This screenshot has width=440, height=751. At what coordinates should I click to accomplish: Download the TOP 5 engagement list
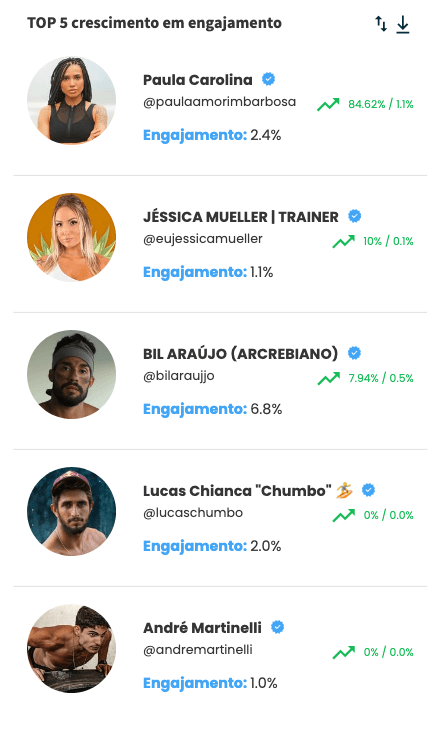[403, 24]
